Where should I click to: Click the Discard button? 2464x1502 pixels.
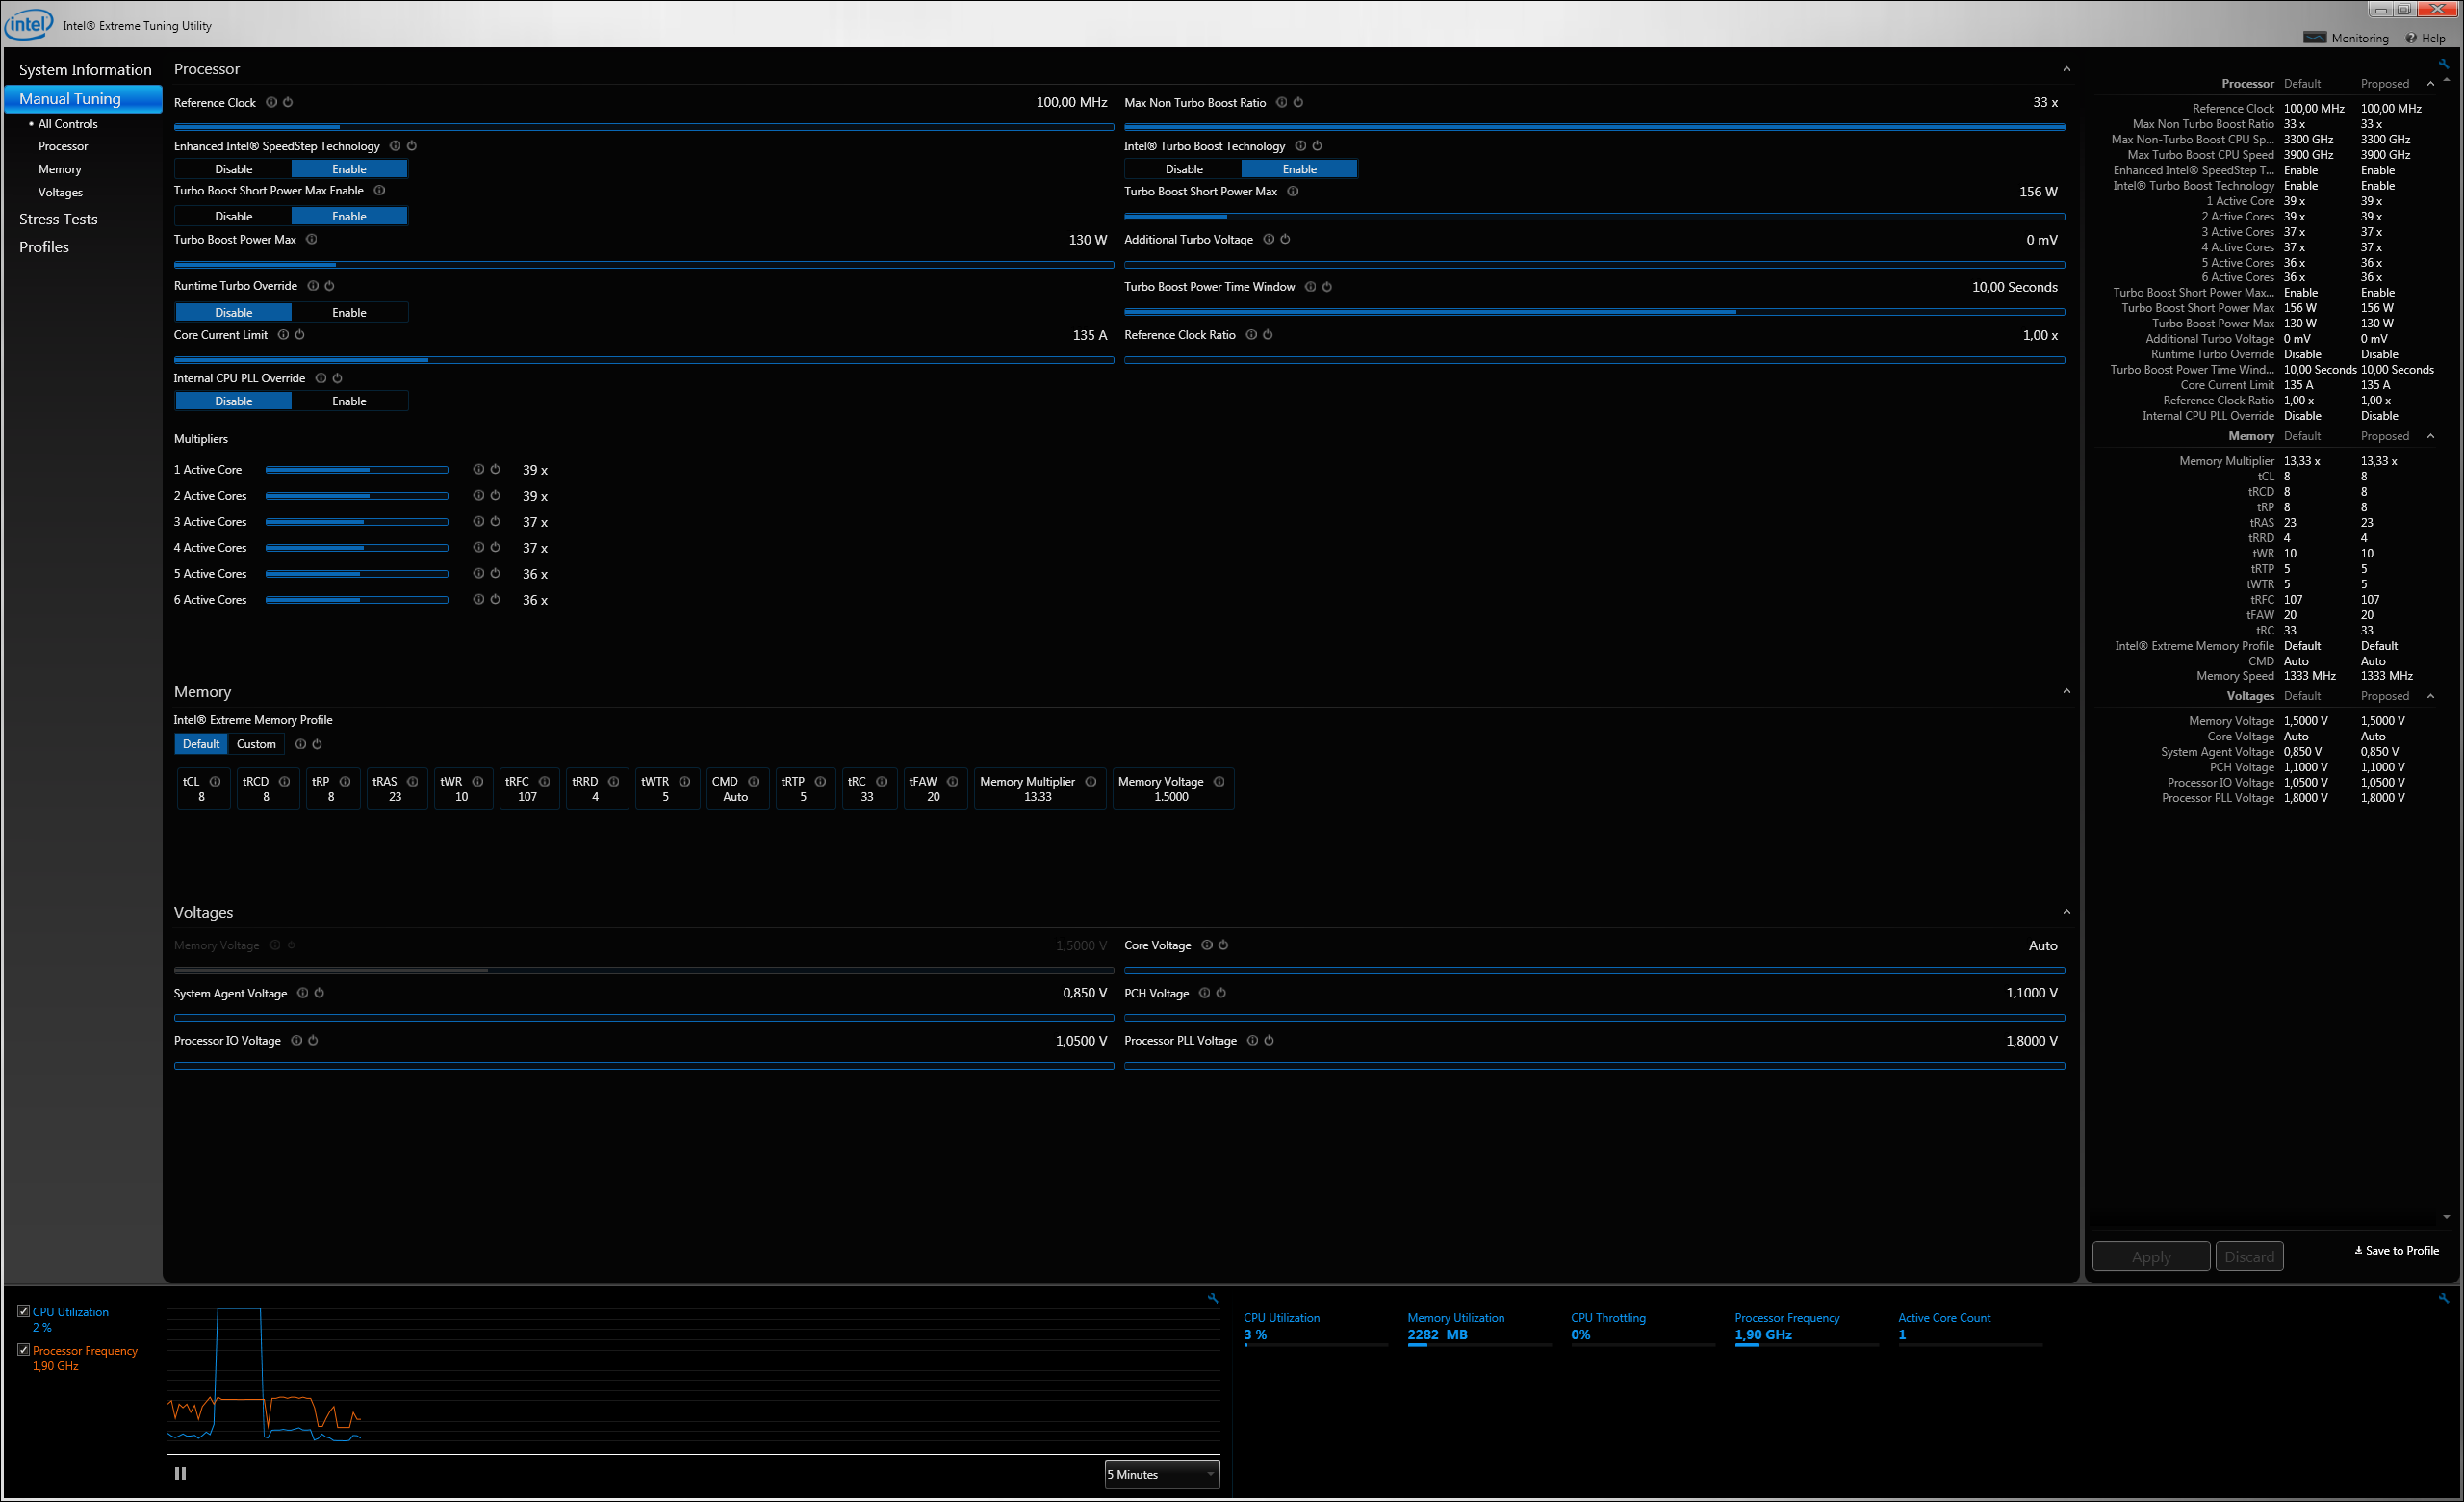point(2249,1257)
